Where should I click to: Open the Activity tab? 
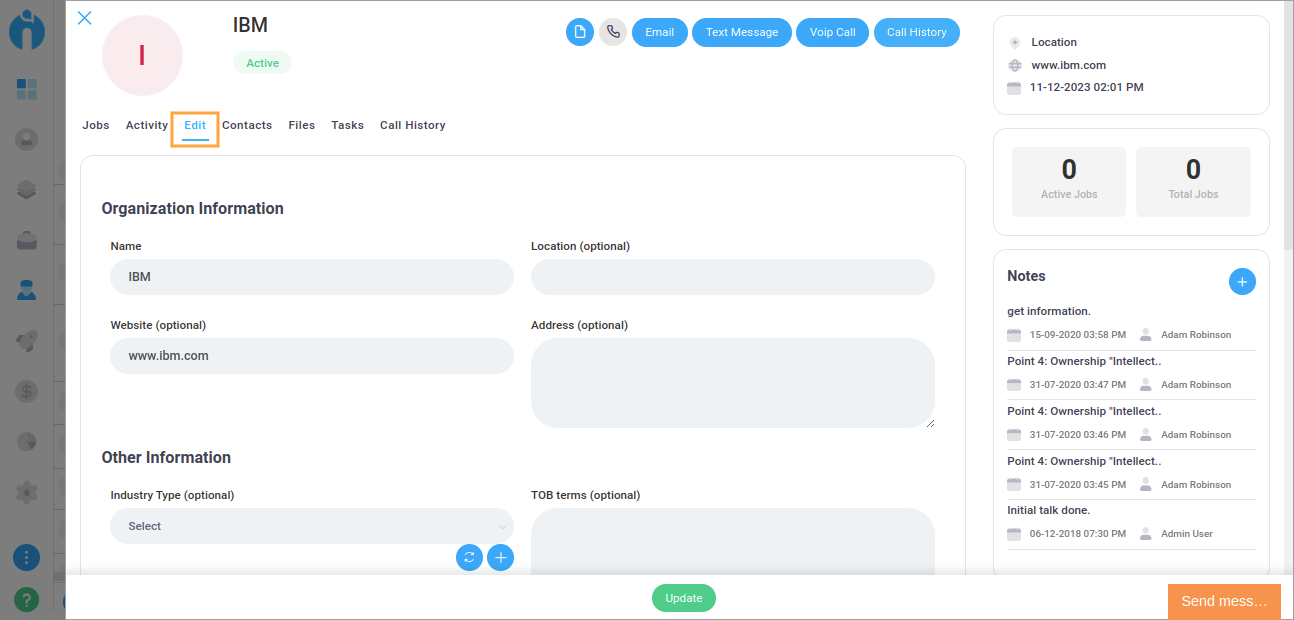click(x=146, y=125)
